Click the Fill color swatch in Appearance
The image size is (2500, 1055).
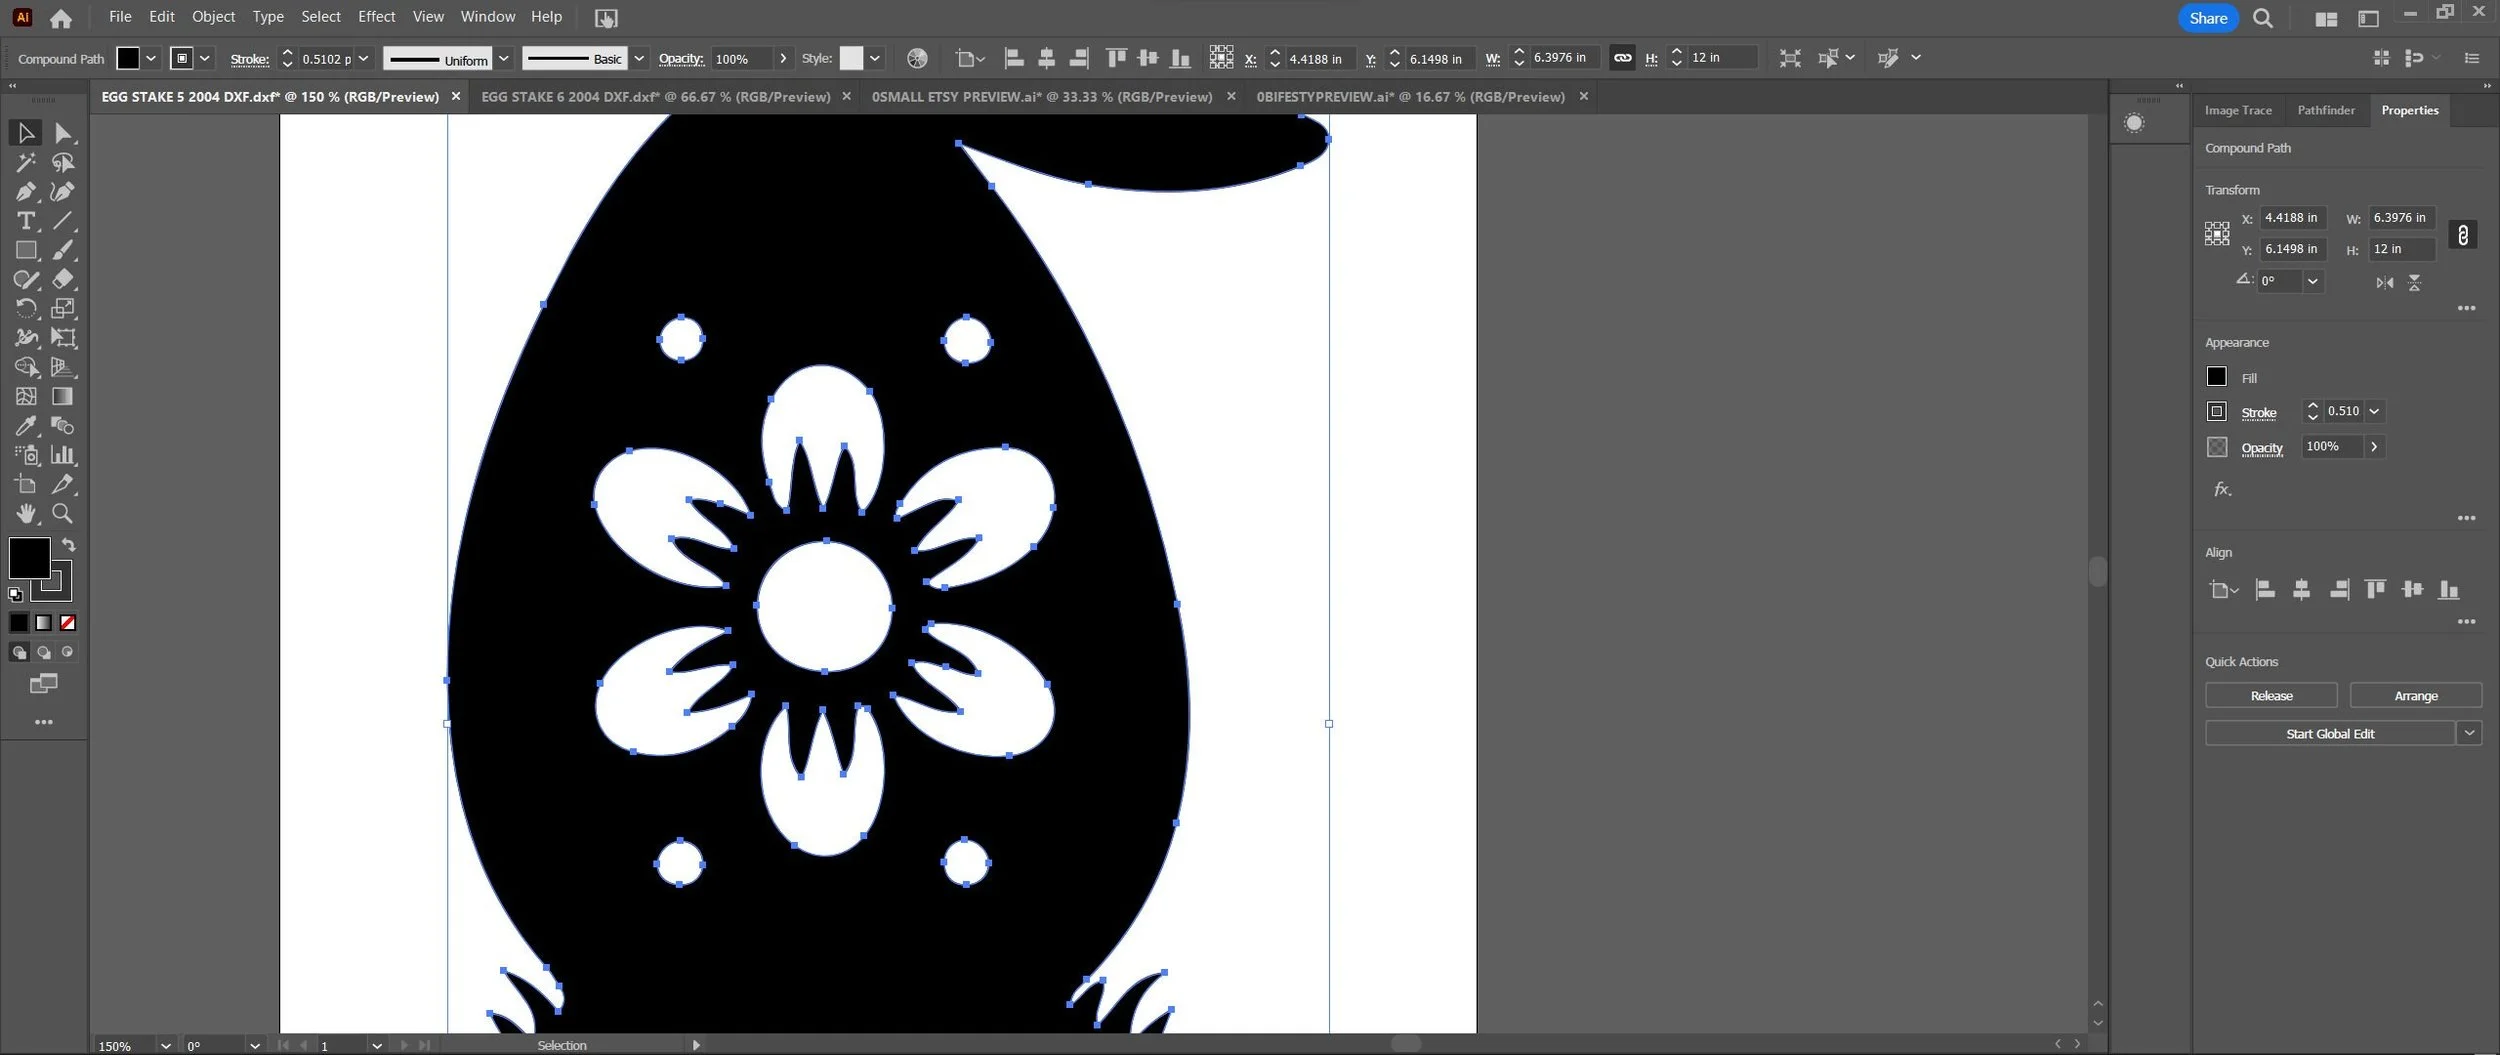point(2216,377)
